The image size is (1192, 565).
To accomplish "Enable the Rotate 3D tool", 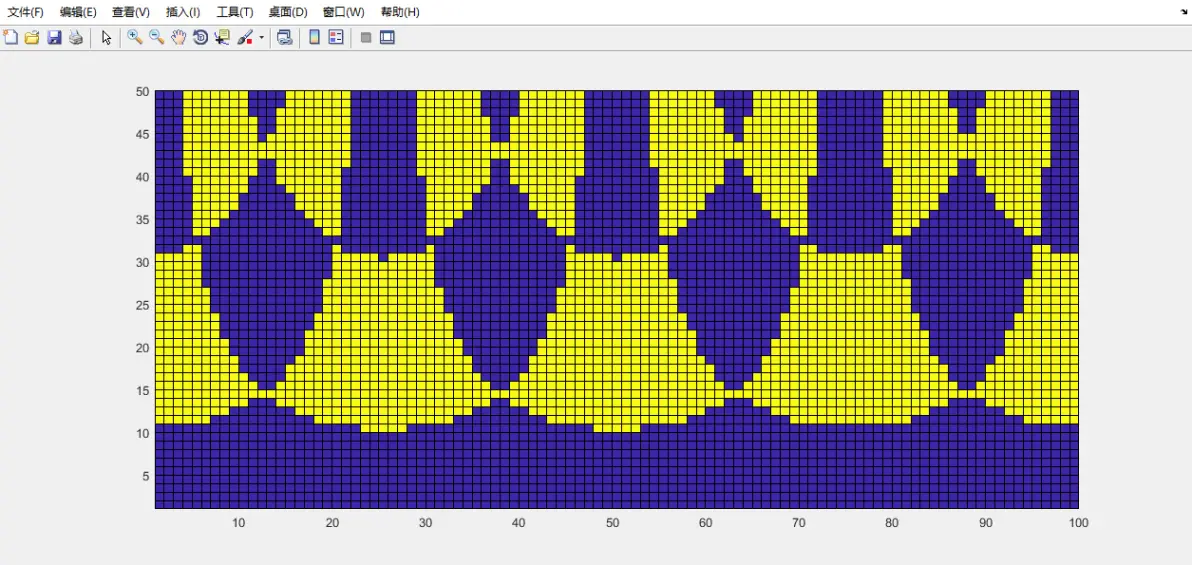I will click(201, 37).
